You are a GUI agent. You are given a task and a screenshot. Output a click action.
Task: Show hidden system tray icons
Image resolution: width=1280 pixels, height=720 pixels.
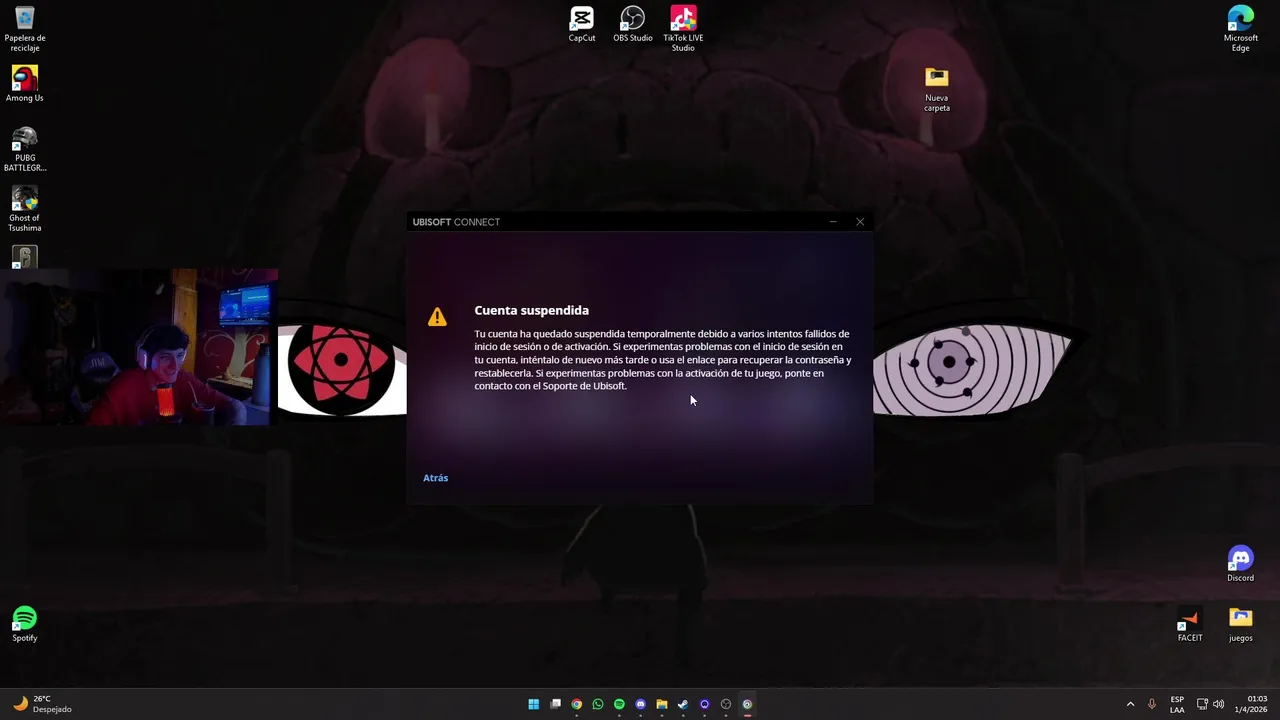[1131, 704]
